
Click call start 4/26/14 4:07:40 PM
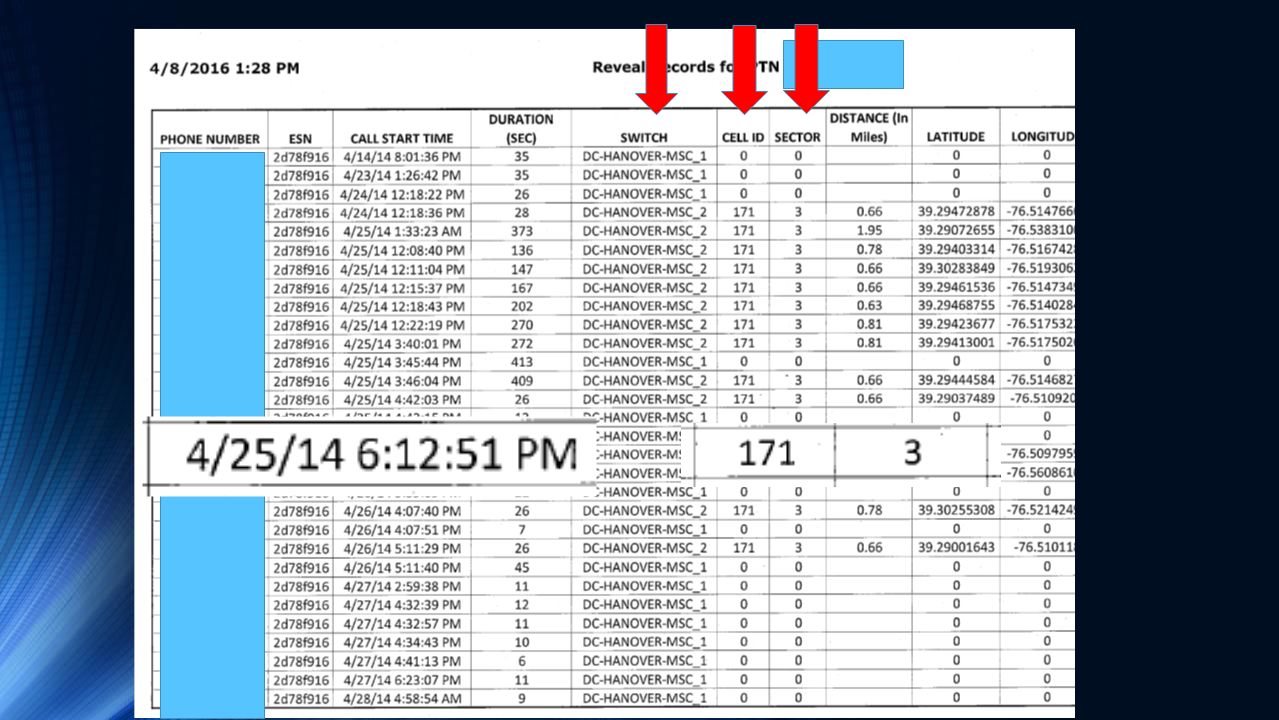402,511
